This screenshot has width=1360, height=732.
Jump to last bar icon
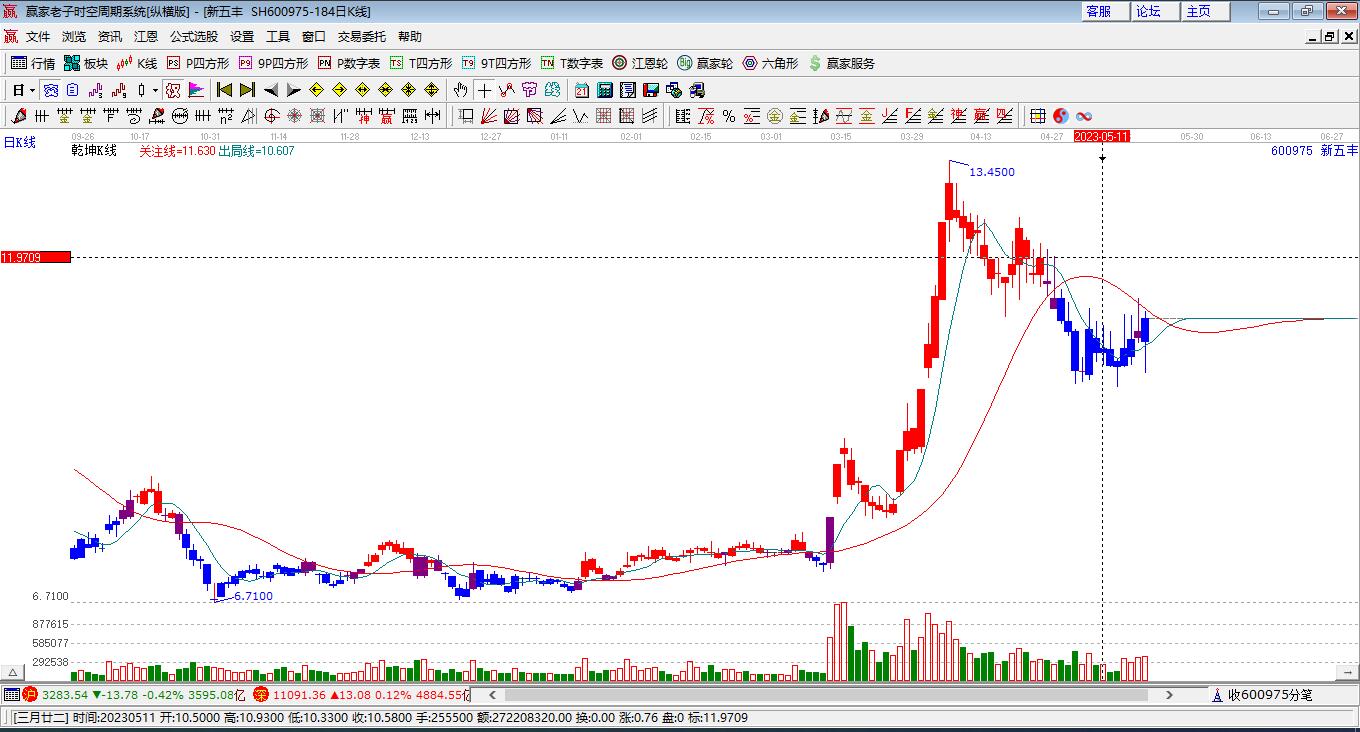[x=247, y=90]
